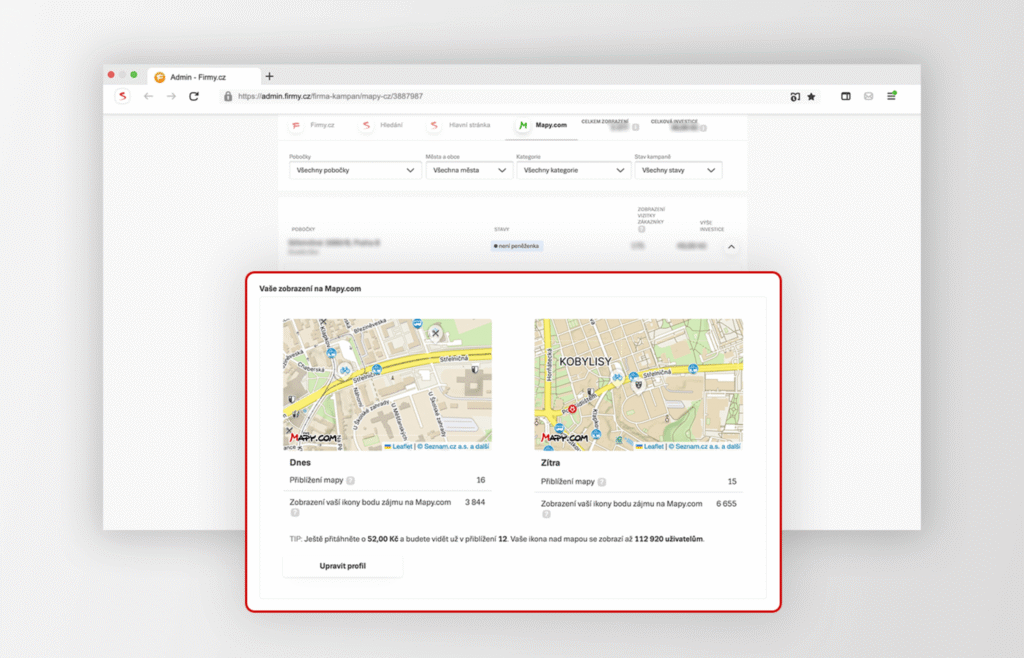Click help icon below Zobrazení vaší ikony under Dnes

295,513
